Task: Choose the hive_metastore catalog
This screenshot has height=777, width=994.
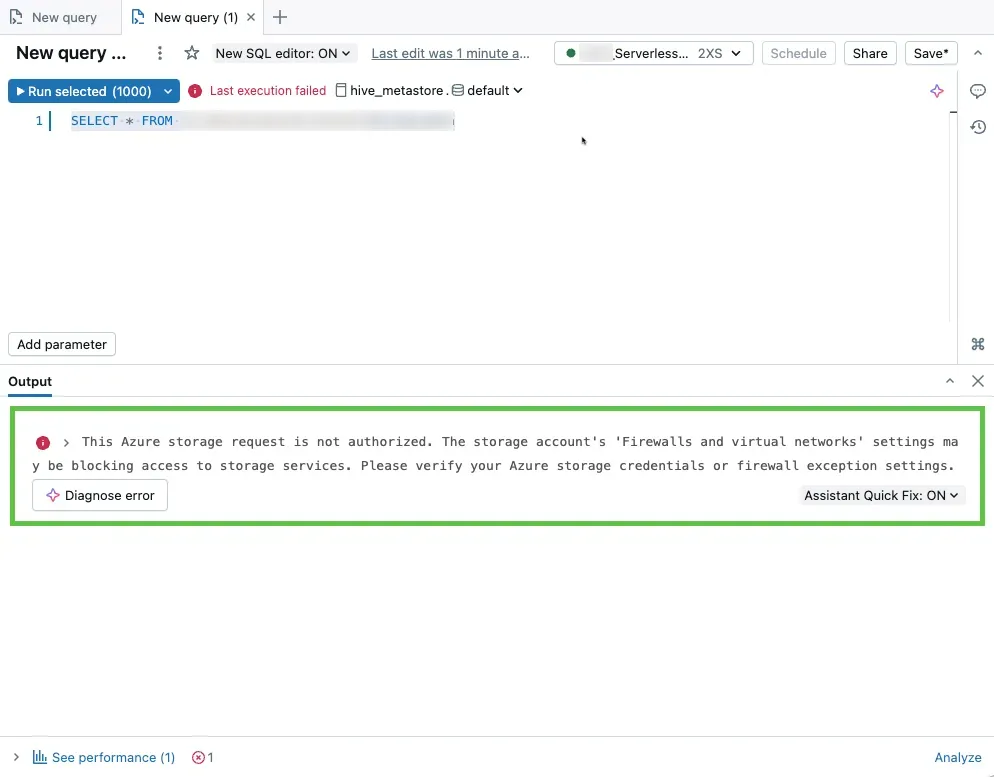Action: pos(390,91)
